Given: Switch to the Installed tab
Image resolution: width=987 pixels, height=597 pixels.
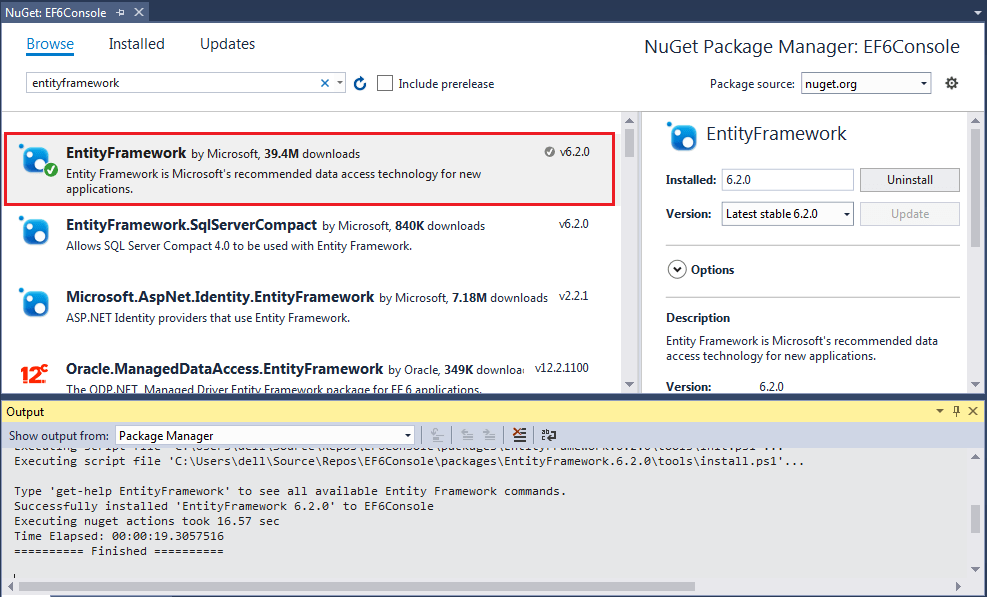Looking at the screenshot, I should 135,44.
